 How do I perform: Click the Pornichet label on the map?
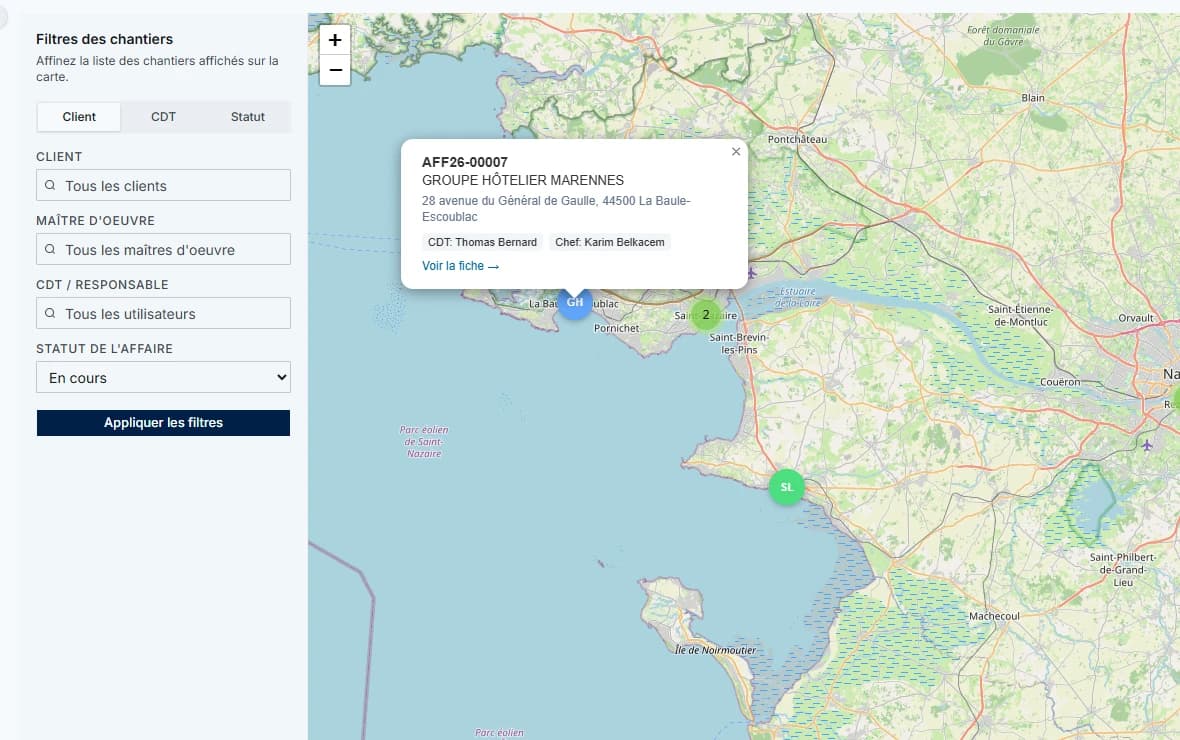616,328
